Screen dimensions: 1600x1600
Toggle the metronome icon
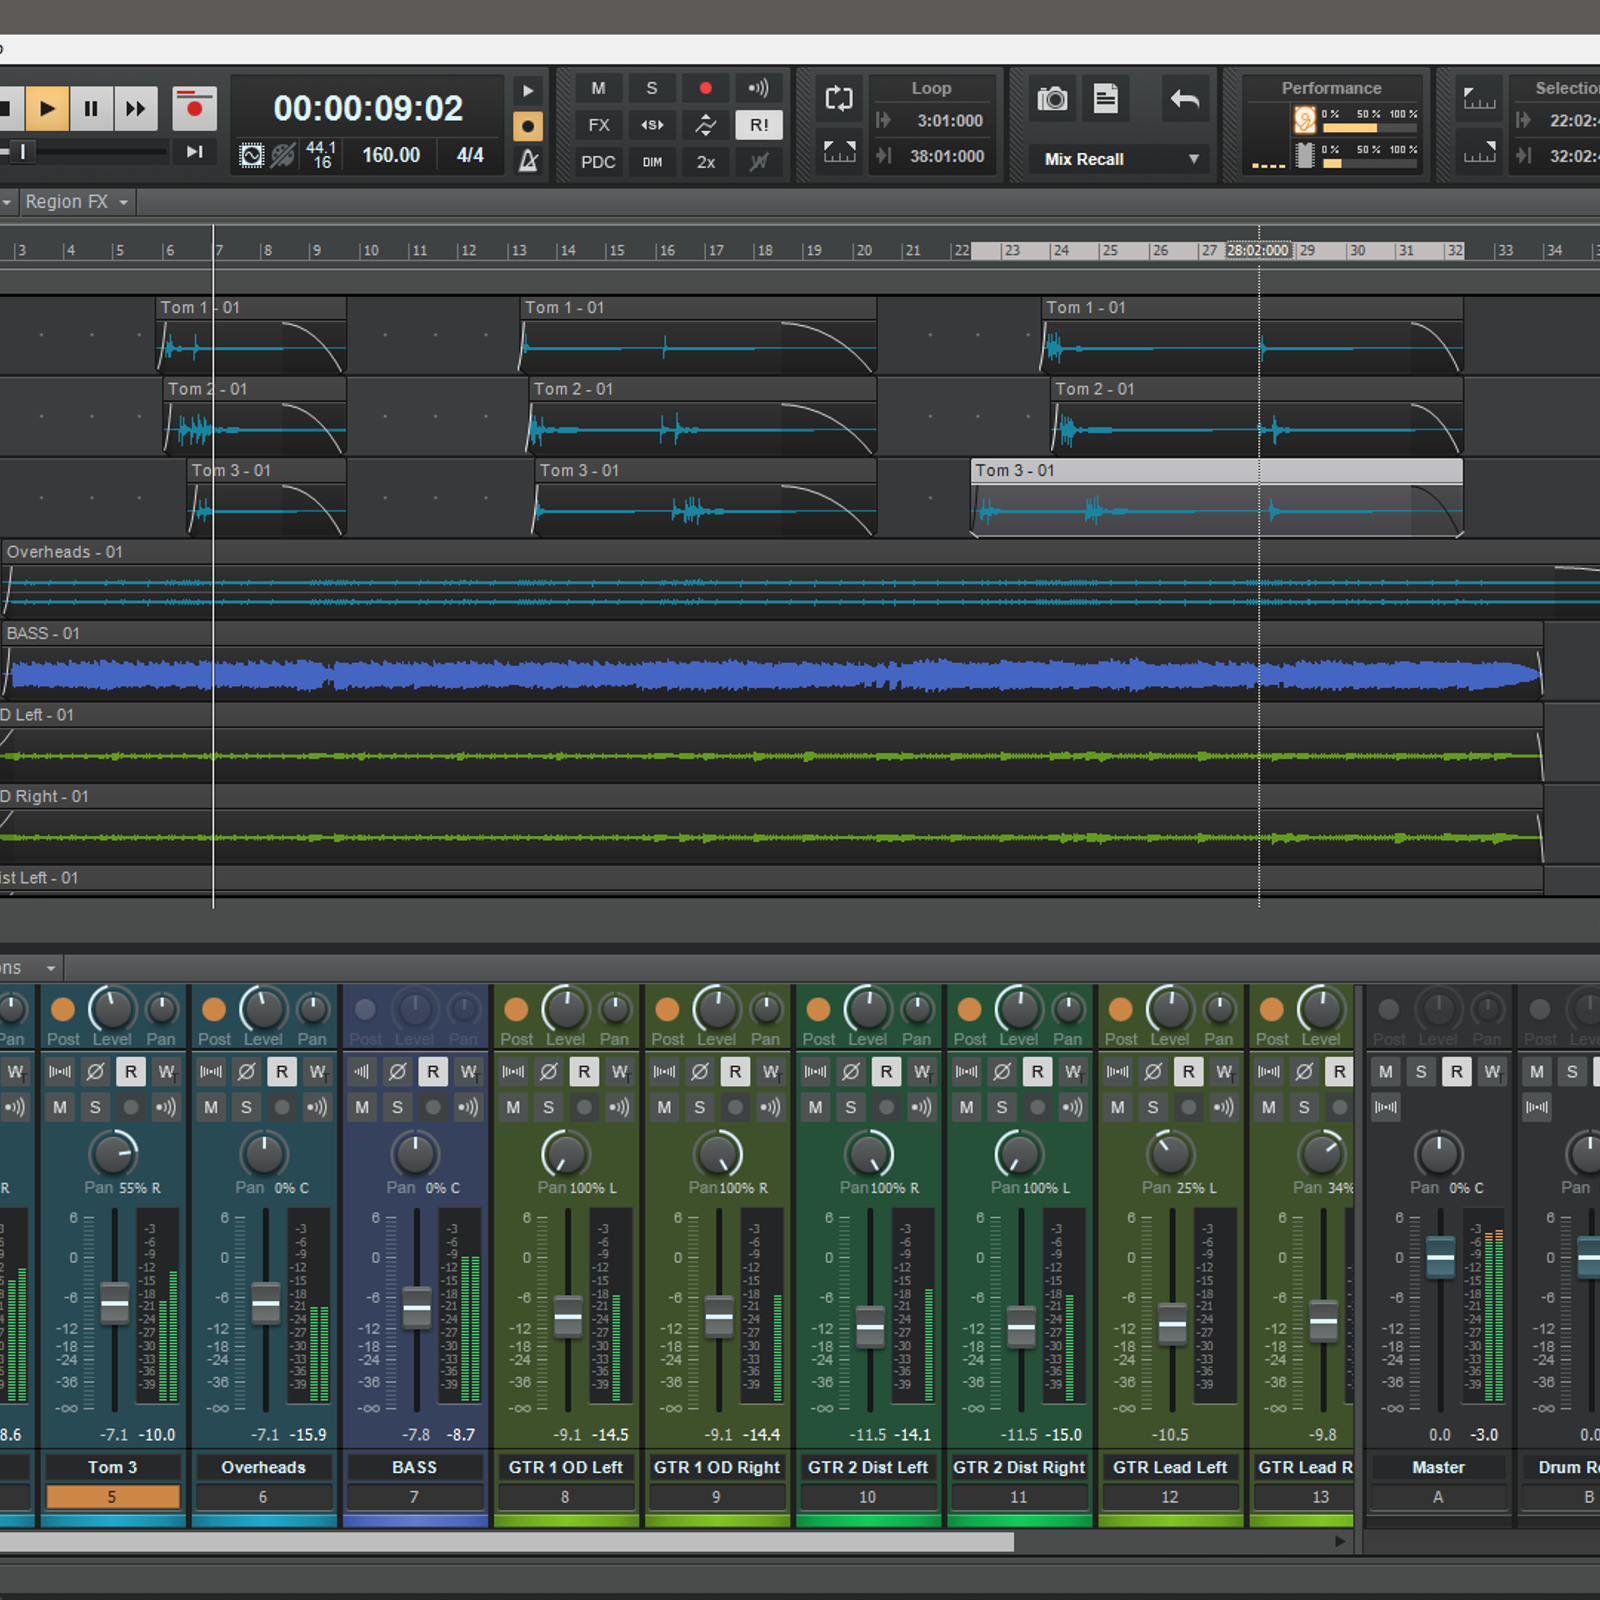click(528, 160)
